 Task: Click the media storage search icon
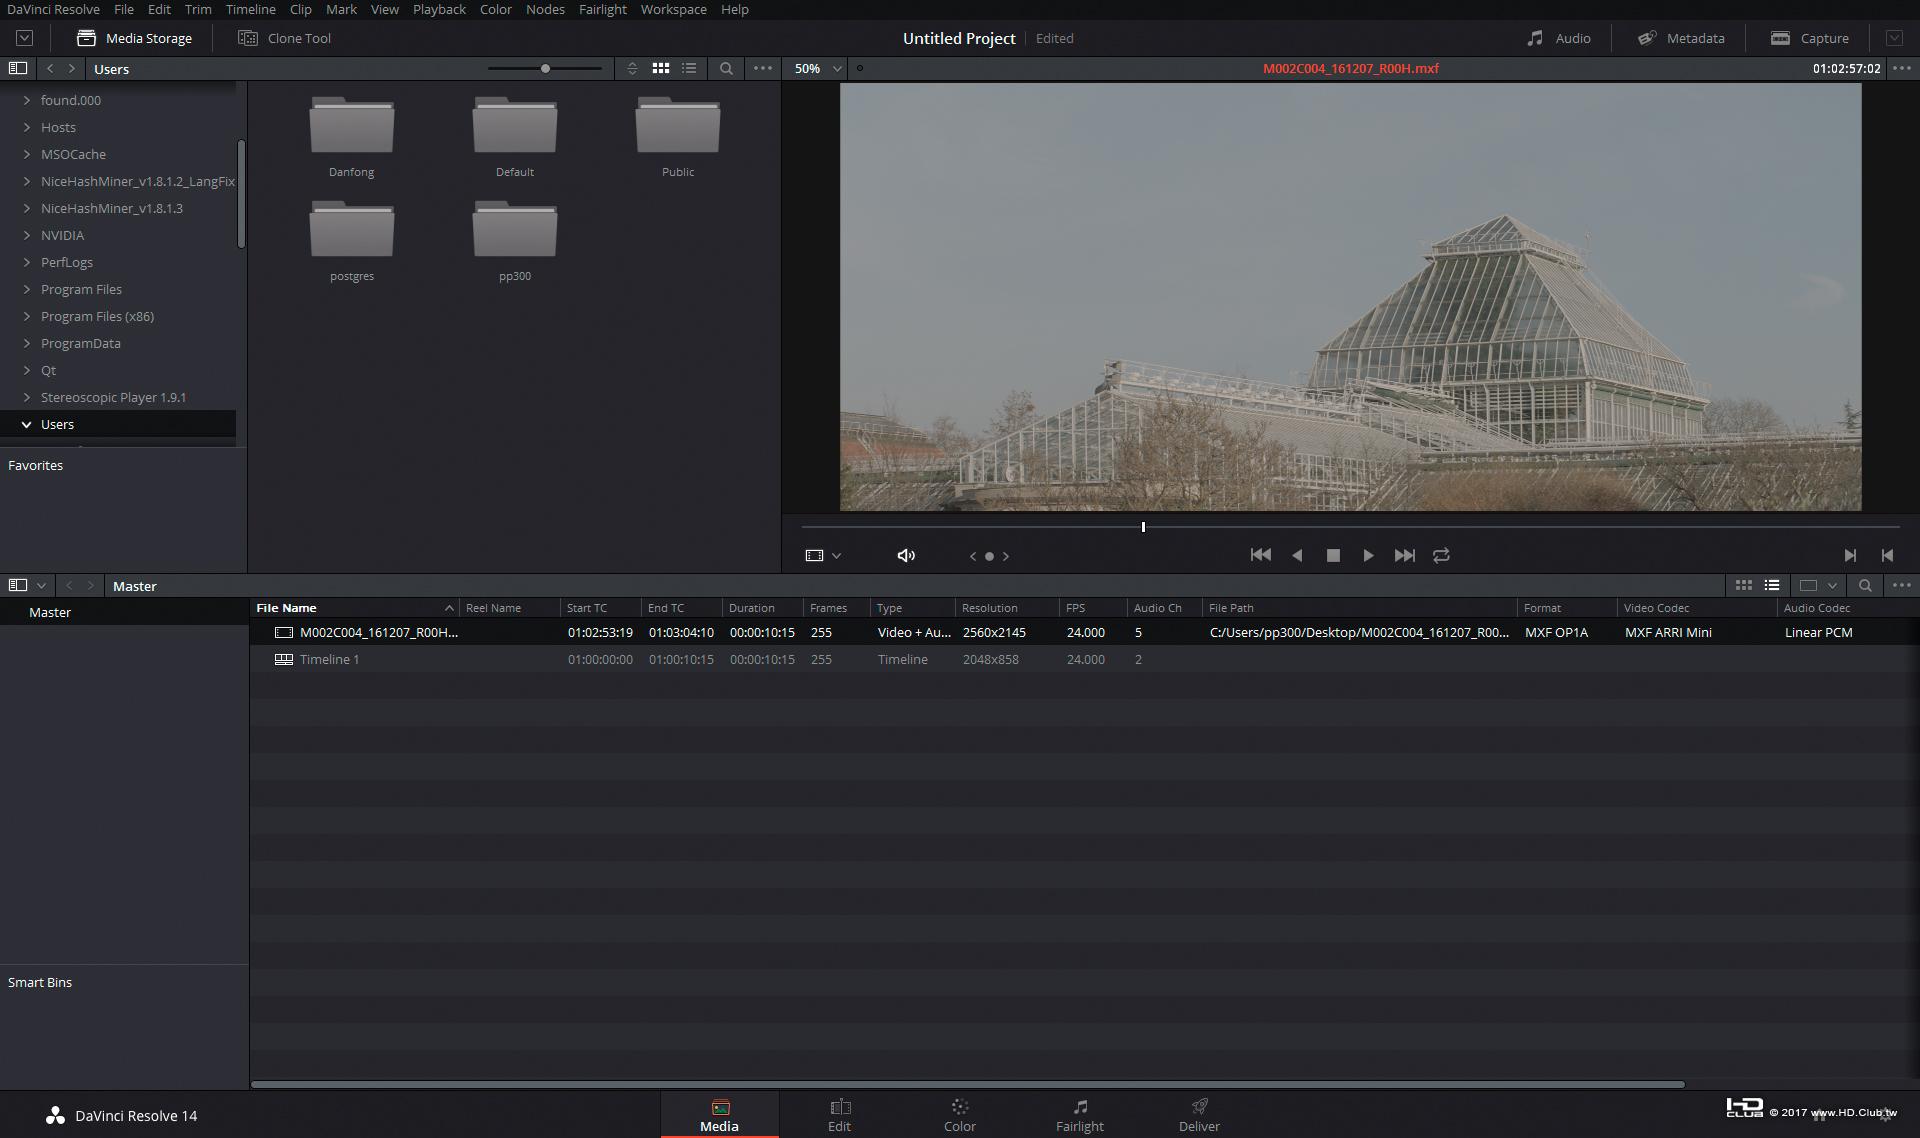click(726, 68)
